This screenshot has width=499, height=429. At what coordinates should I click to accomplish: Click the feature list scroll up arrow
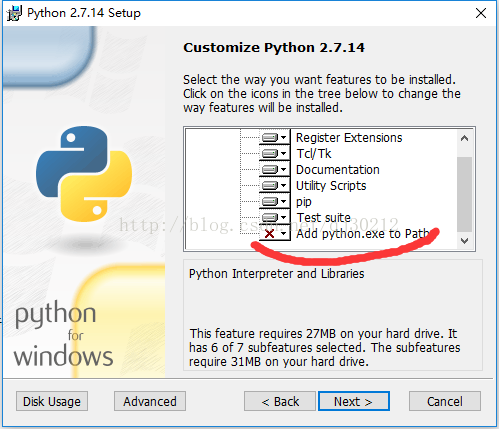click(464, 138)
